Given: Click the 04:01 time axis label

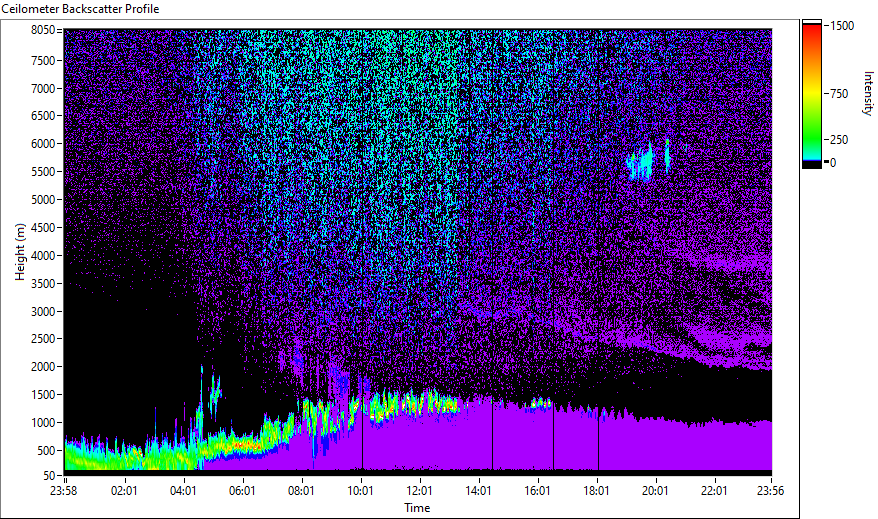Looking at the screenshot, I should point(183,491).
